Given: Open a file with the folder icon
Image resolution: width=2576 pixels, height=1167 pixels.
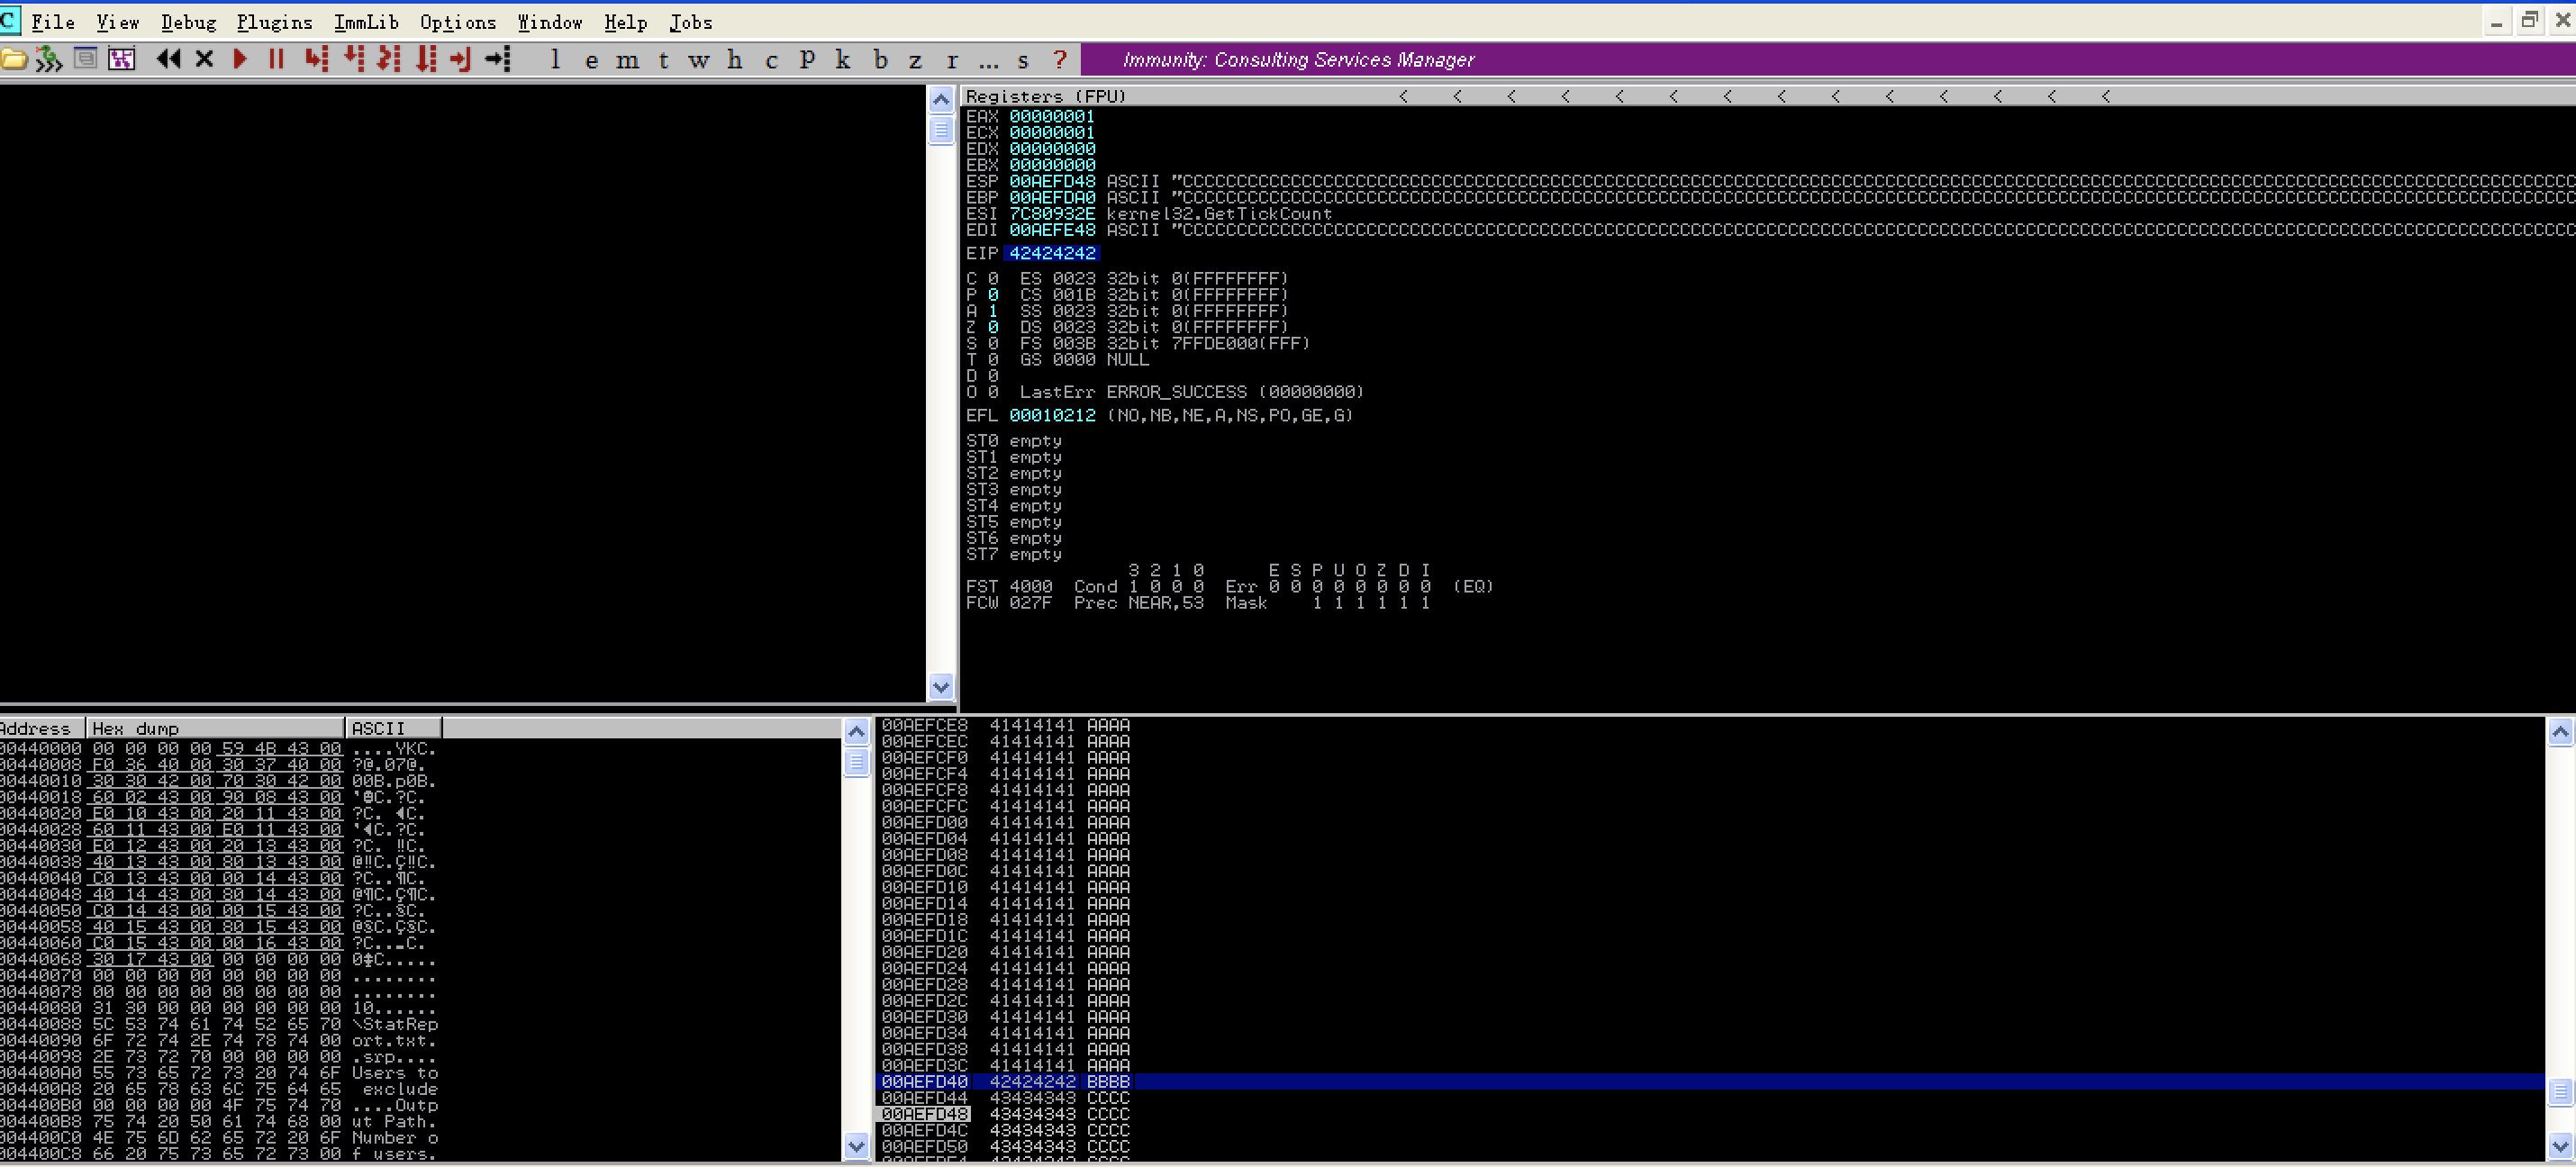Looking at the screenshot, I should (x=14, y=59).
